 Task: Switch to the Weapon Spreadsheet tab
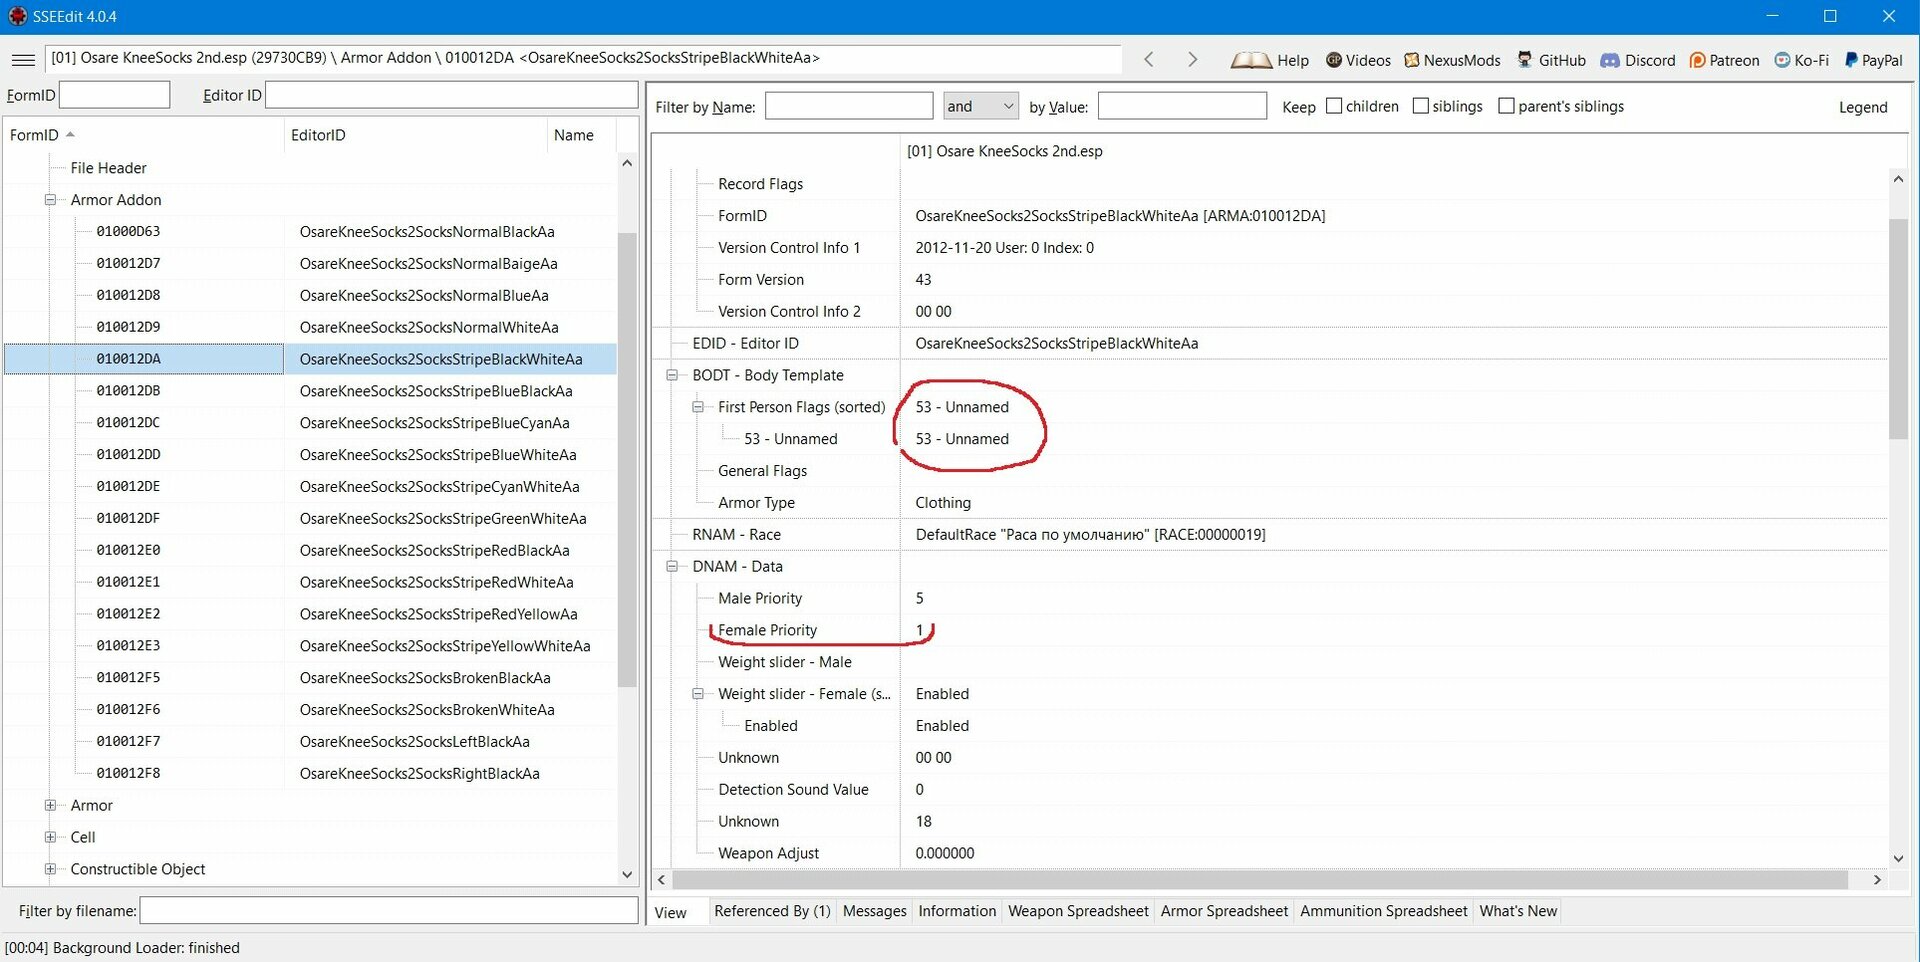1078,911
